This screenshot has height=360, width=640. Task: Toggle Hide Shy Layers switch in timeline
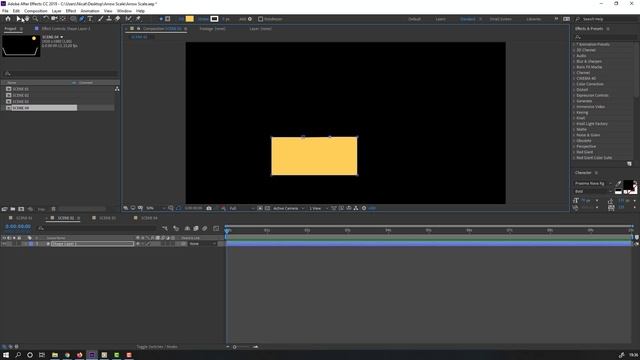click(x=187, y=228)
